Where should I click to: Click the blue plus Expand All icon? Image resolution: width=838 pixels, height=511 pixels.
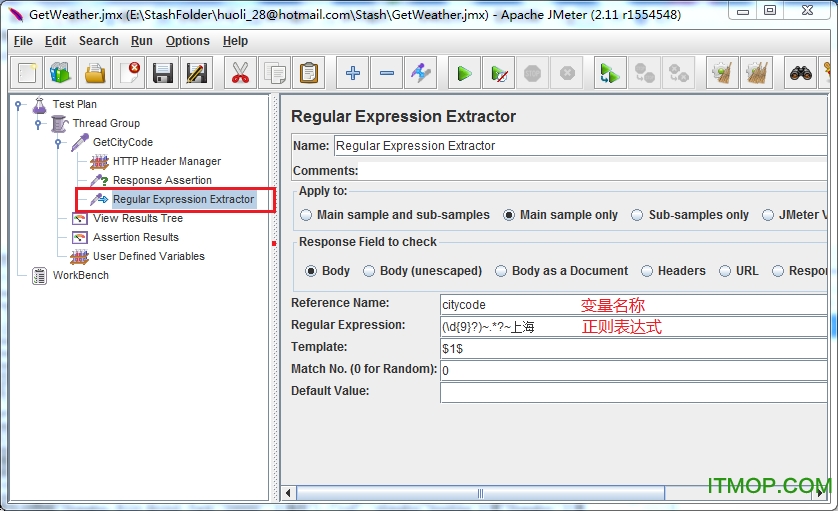[352, 73]
